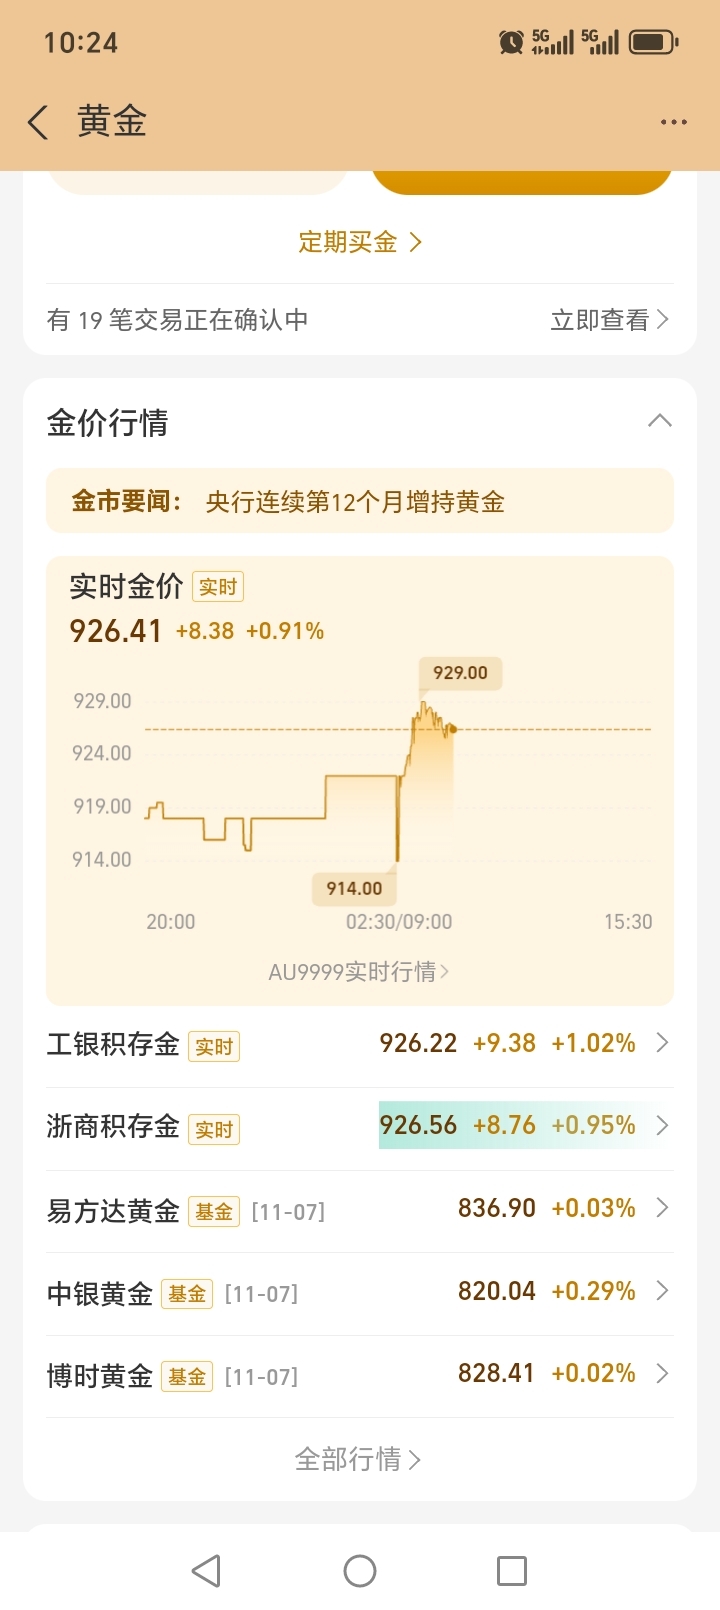Open AU9999实时行情 link
This screenshot has width=720, height=1610.
tap(359, 972)
